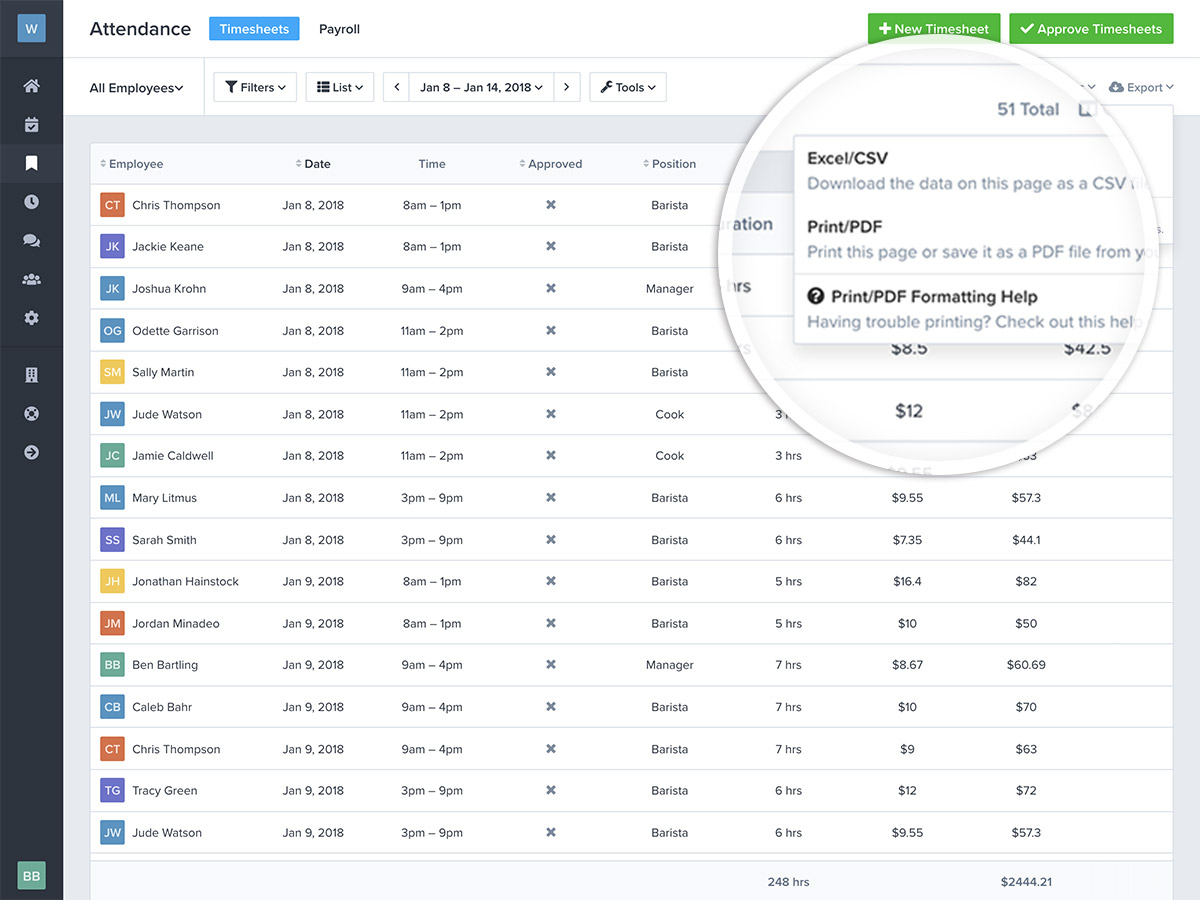Toggle approval X for Odette Garrison

pyautogui.click(x=550, y=330)
